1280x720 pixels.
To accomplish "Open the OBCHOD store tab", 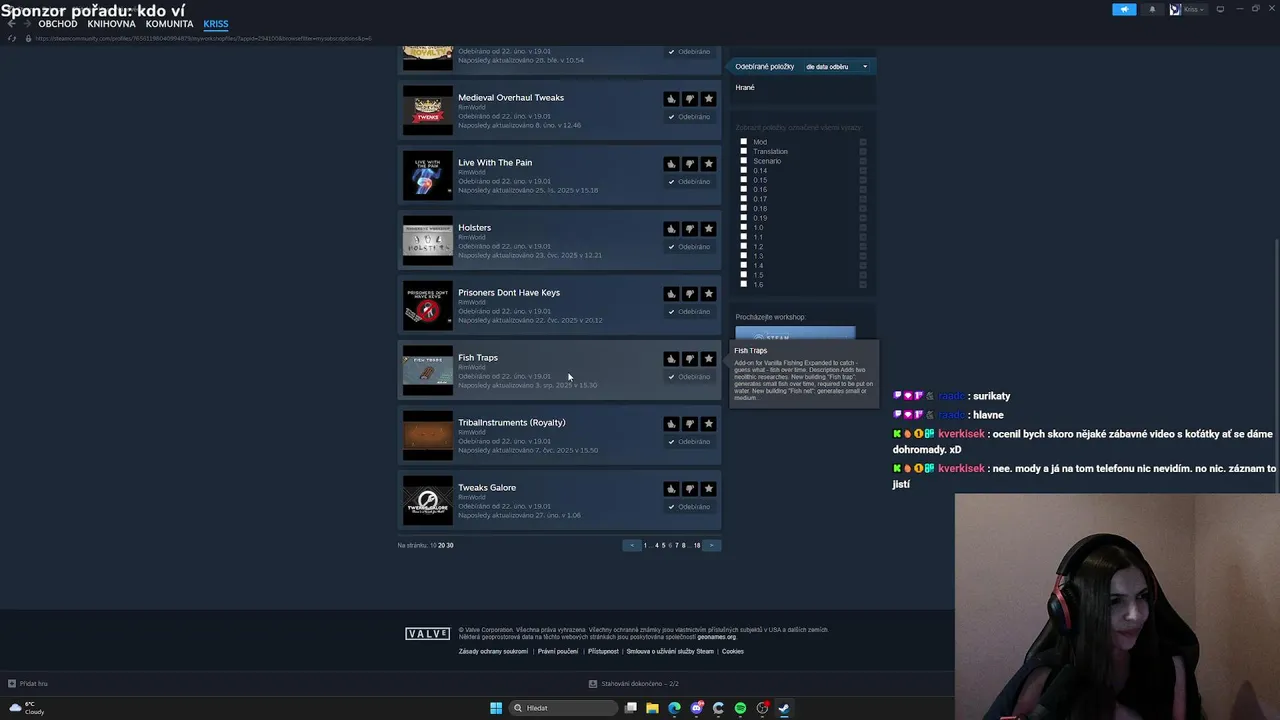I will pos(58,24).
